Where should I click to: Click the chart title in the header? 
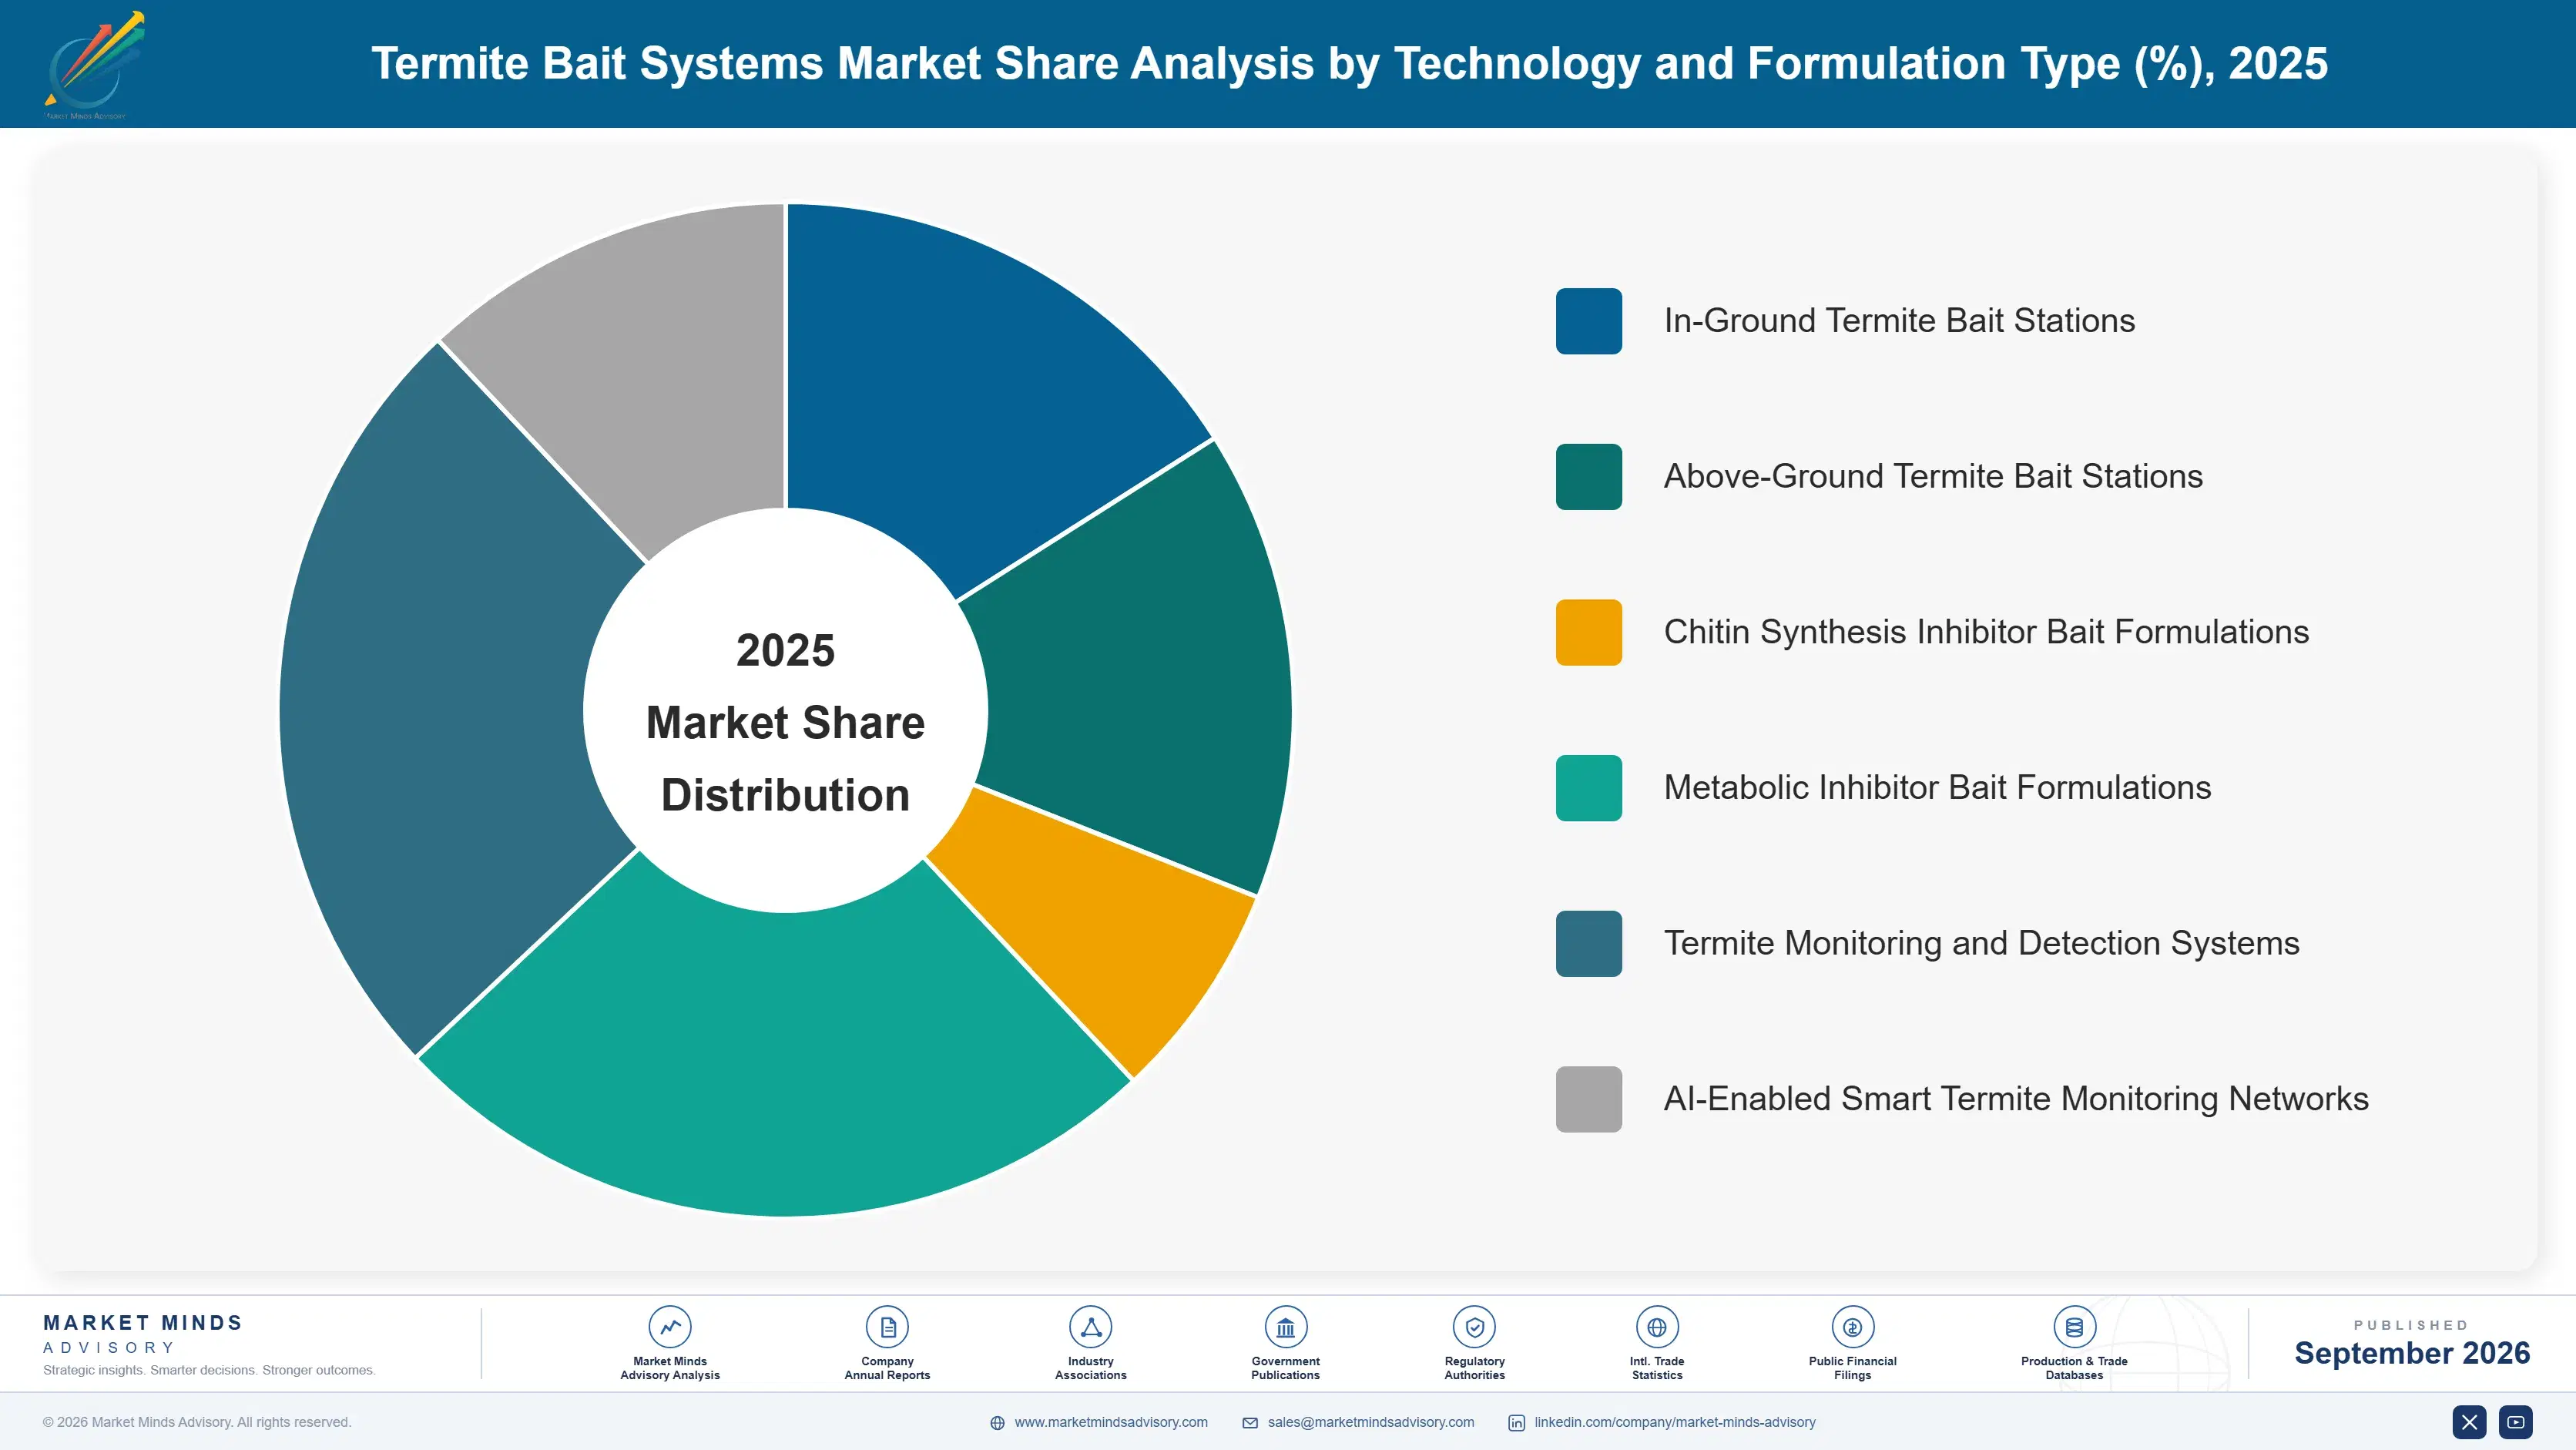click(x=1349, y=64)
